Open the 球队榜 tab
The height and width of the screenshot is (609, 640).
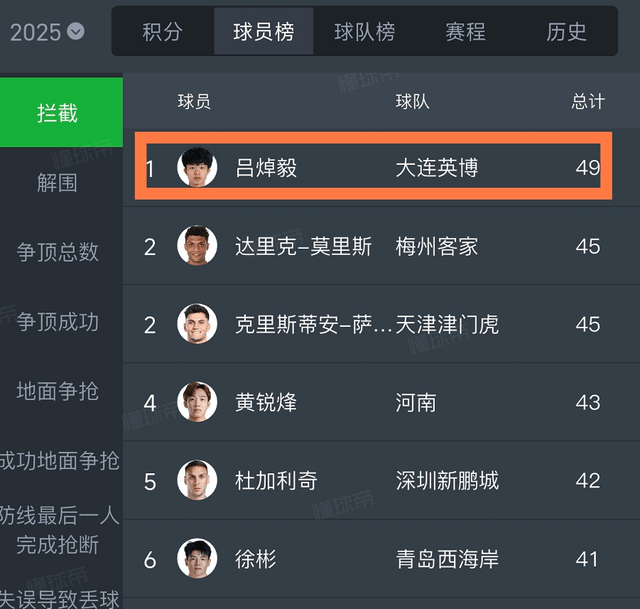pos(364,32)
